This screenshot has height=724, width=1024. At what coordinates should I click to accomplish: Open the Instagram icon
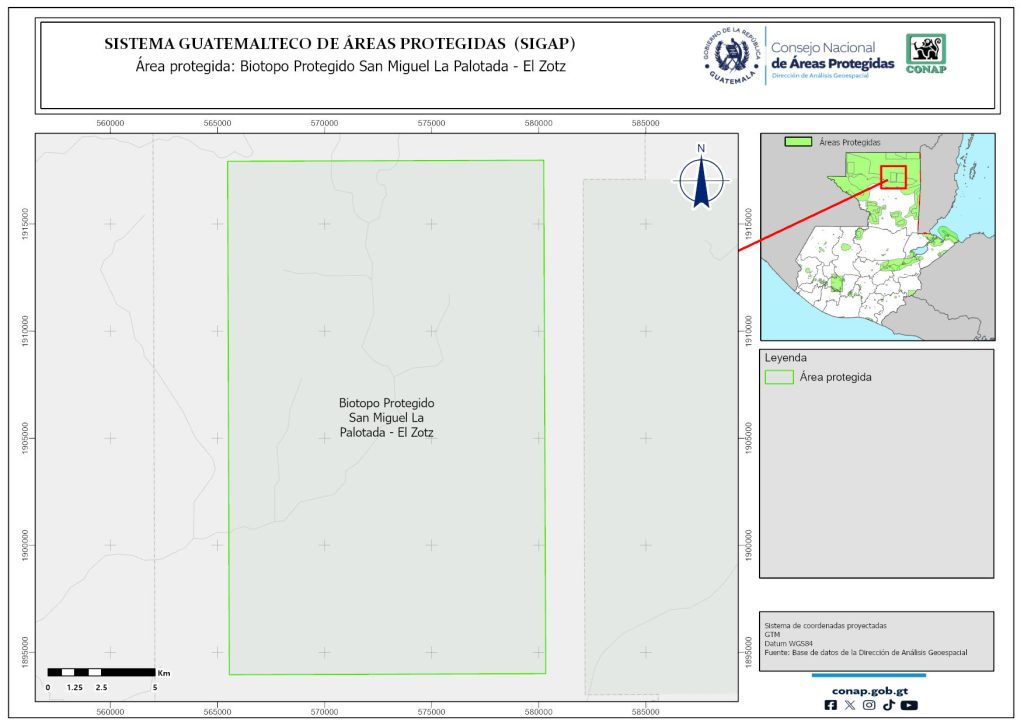coord(869,705)
